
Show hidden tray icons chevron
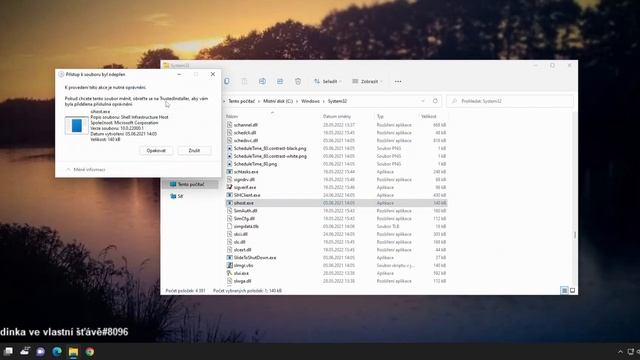[x=620, y=351]
